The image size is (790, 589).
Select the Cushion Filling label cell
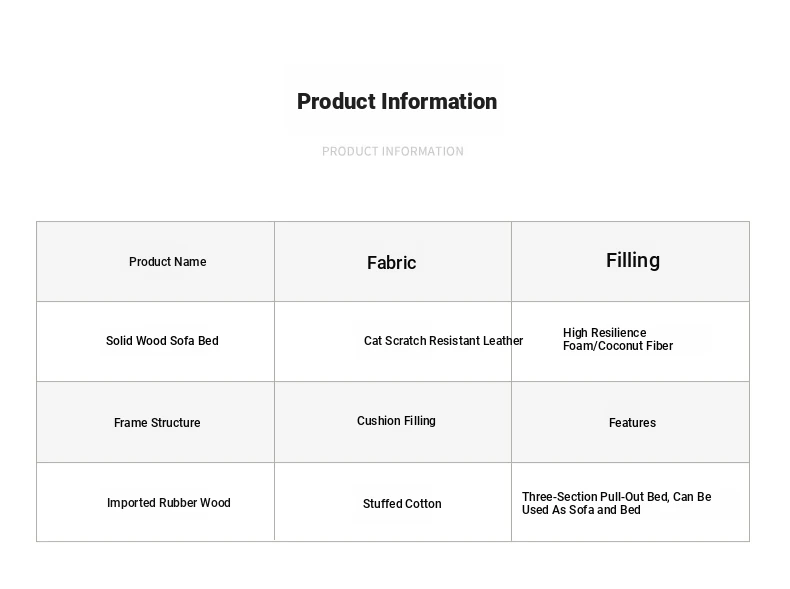[393, 422]
